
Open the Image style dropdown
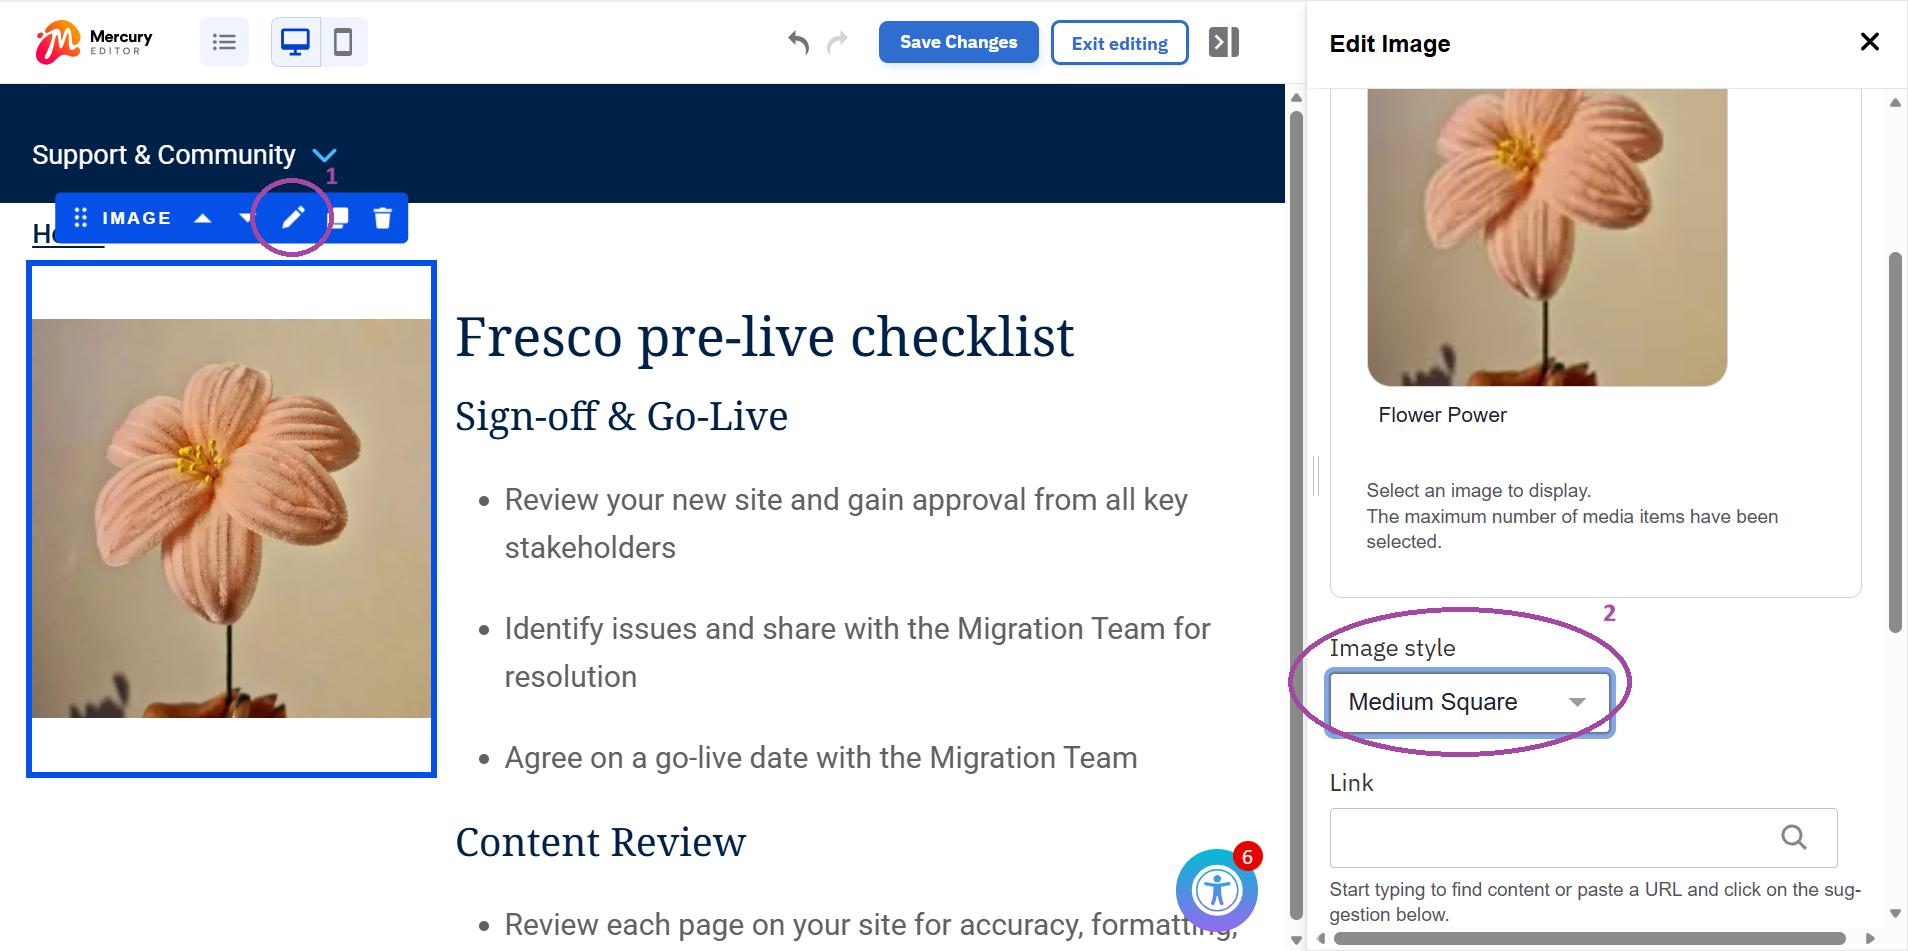pyautogui.click(x=1468, y=702)
